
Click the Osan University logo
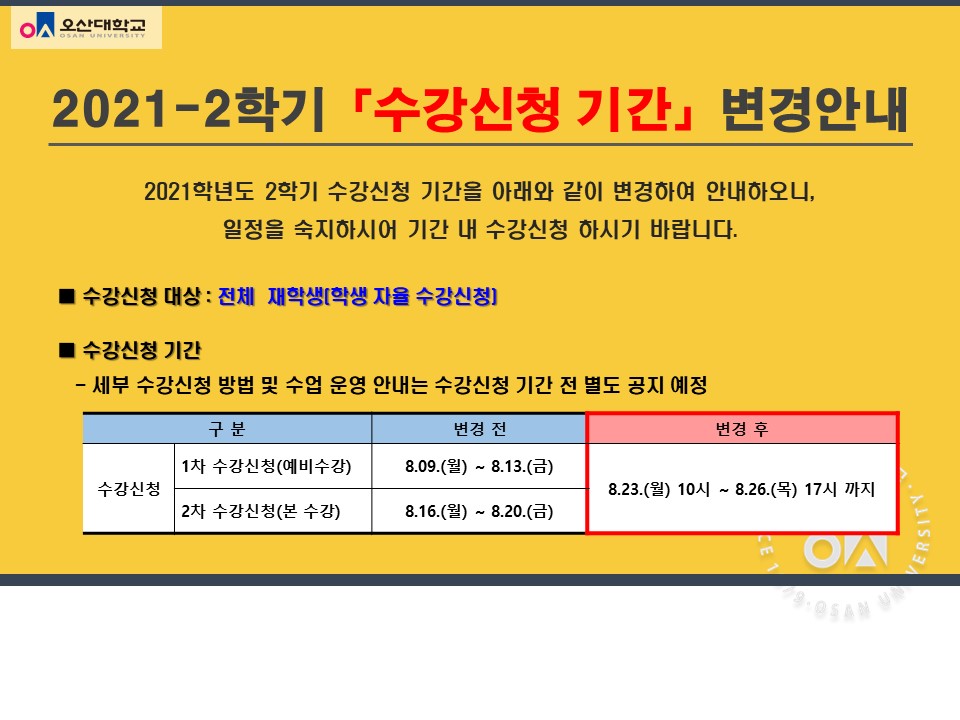[x=86, y=28]
